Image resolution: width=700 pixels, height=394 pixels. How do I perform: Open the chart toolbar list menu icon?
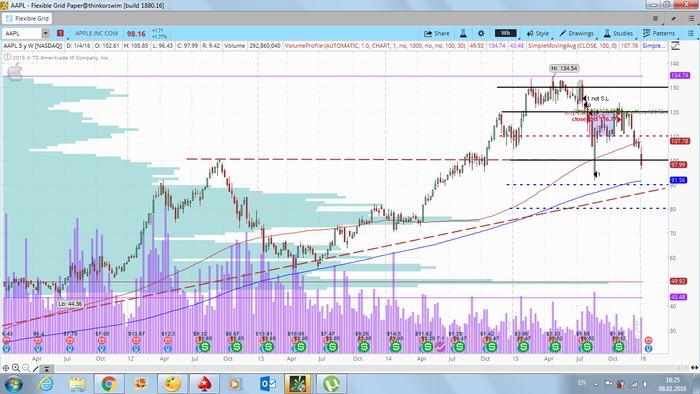691,33
